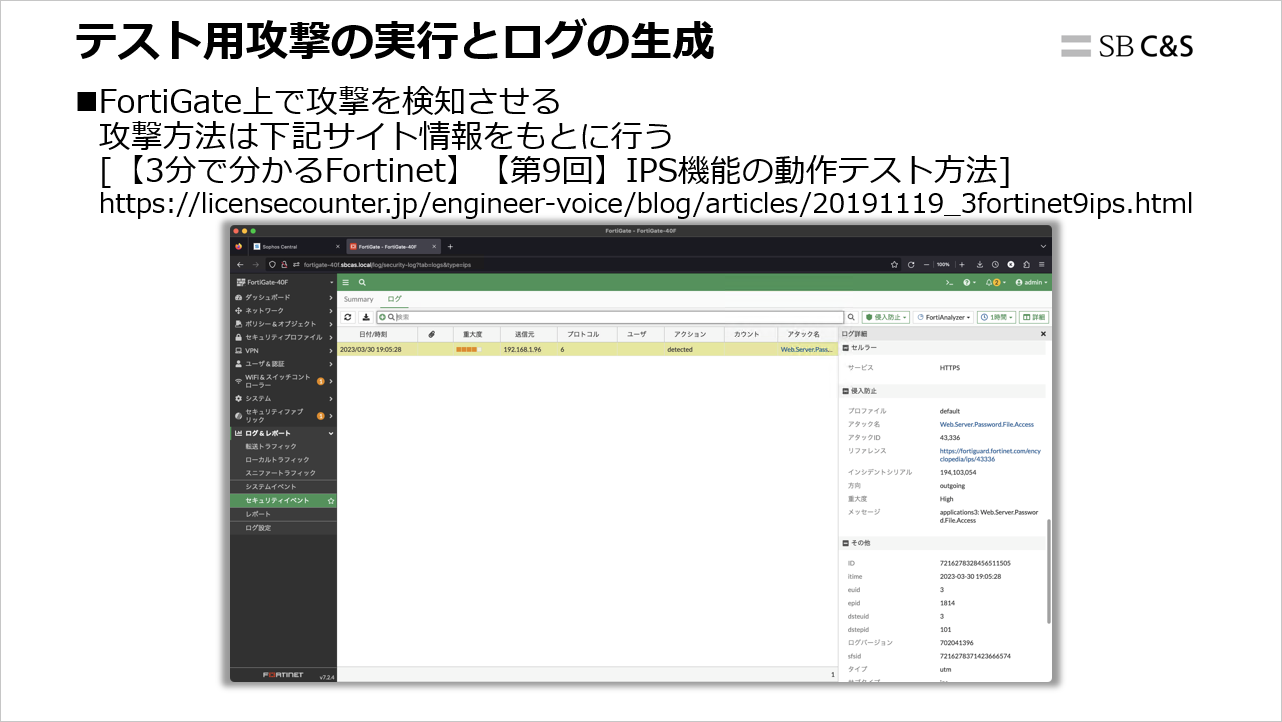
Task: Switch to Sophos Central browser tab
Action: (295, 246)
